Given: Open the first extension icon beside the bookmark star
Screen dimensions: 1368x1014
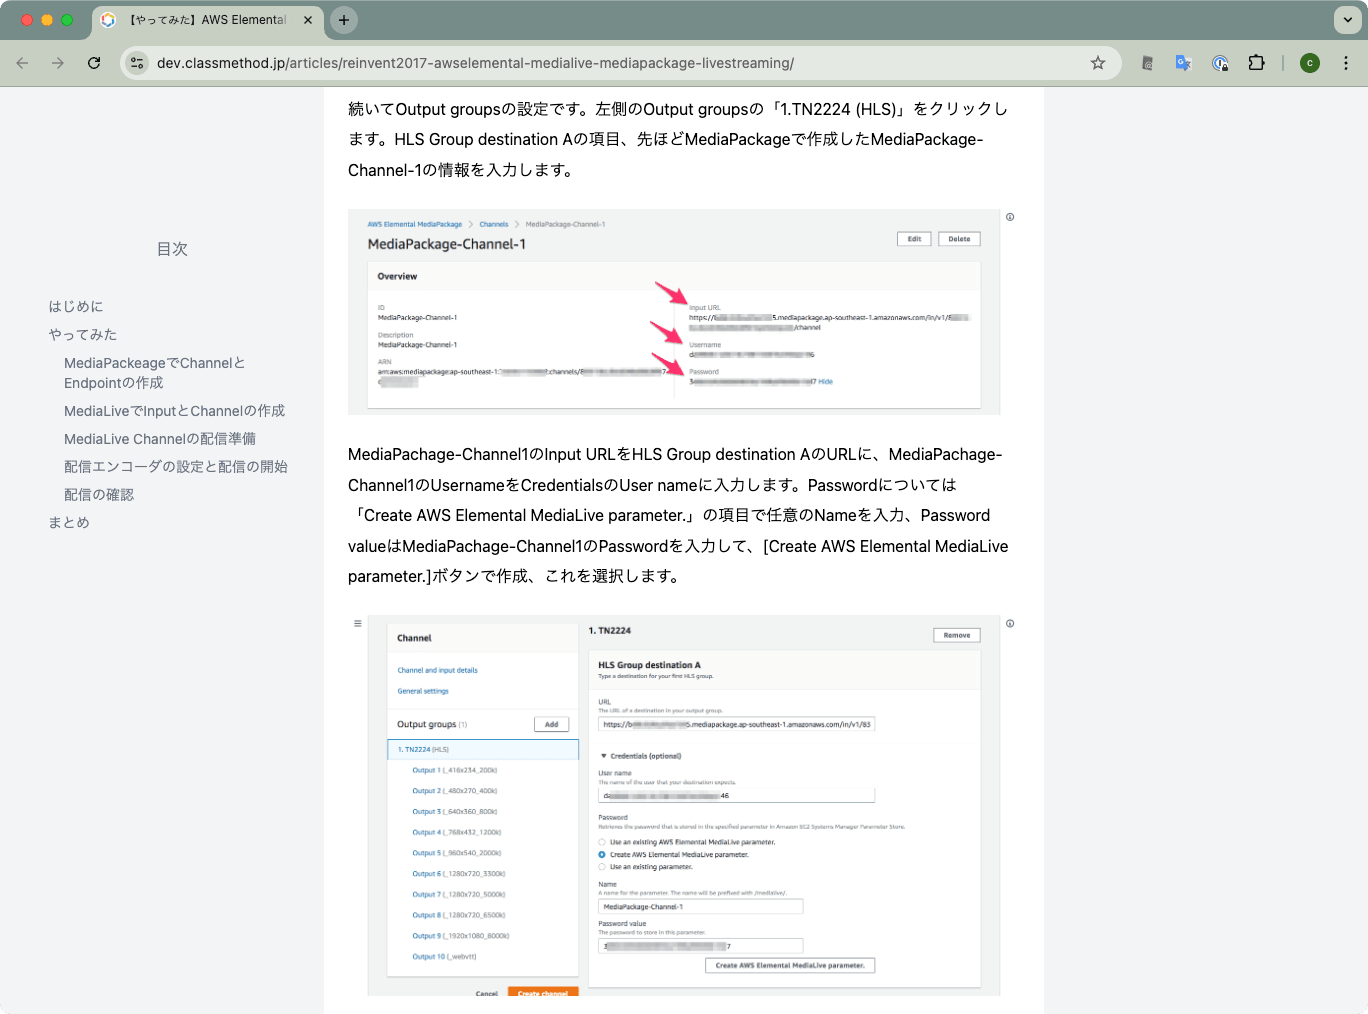Looking at the screenshot, I should point(1147,63).
